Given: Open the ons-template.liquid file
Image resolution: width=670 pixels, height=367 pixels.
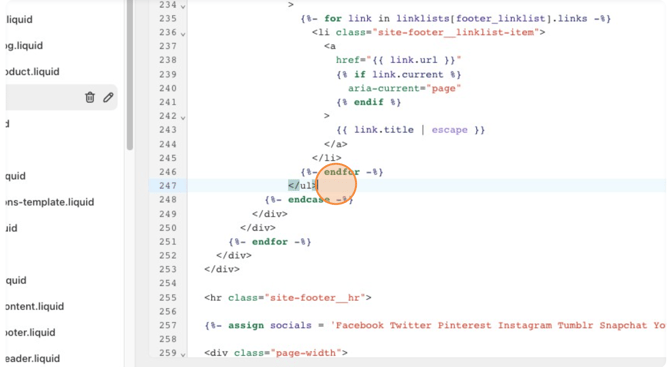Looking at the screenshot, I should point(50,202).
